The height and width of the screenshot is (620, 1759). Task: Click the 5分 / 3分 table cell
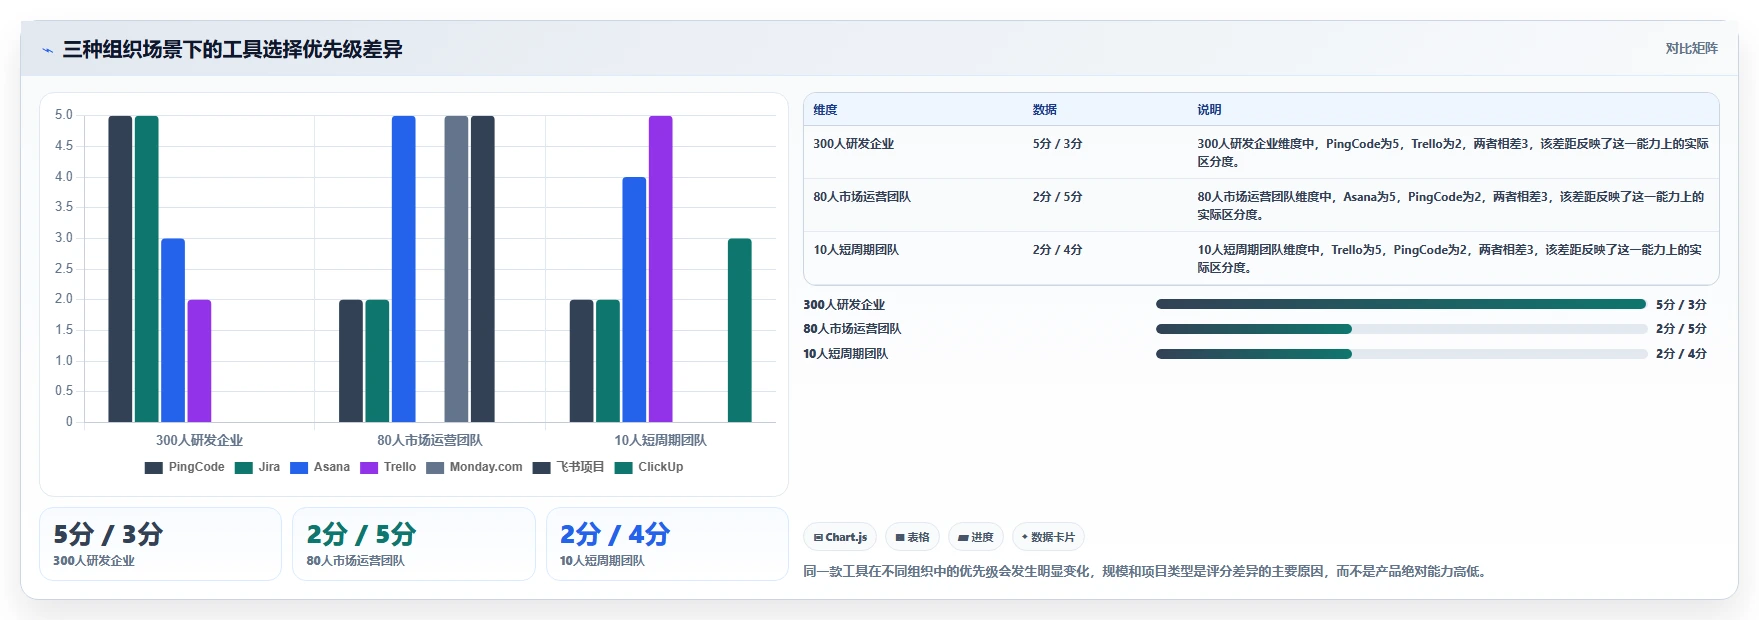coord(1058,144)
